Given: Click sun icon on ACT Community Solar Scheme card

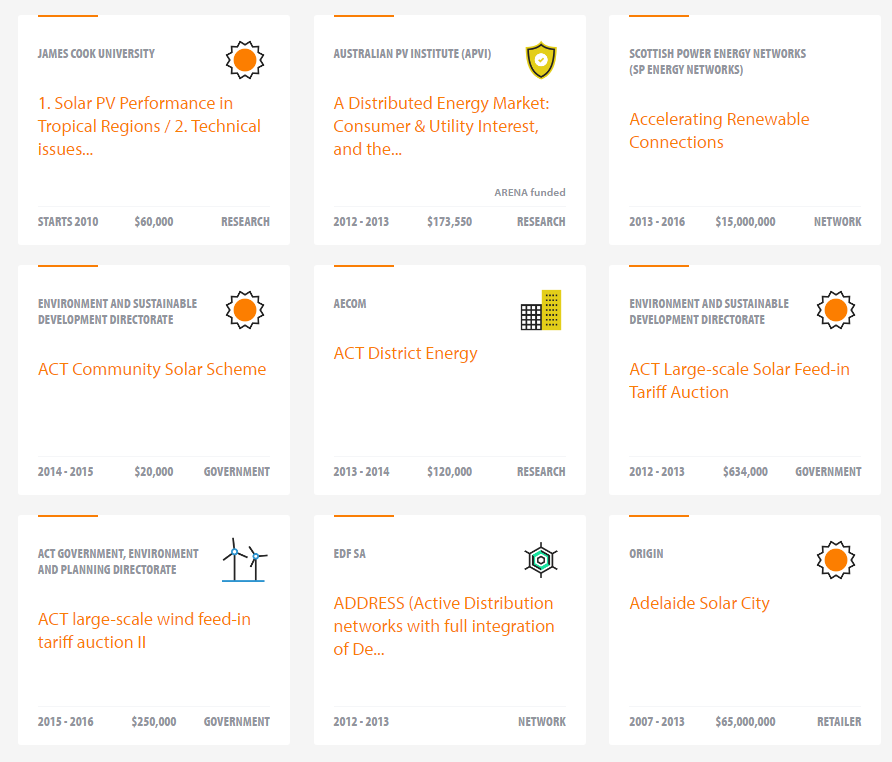Looking at the screenshot, I should (x=245, y=310).
